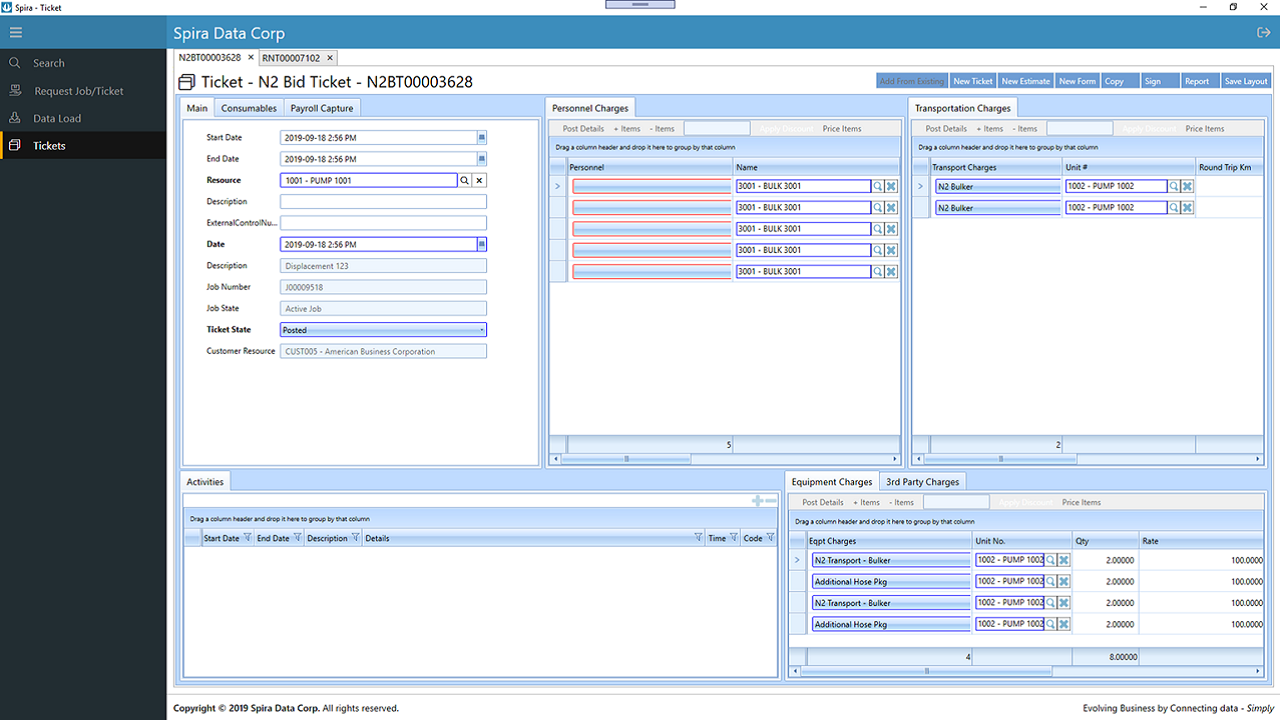Switch to the Payroll Capture tab

321,107
